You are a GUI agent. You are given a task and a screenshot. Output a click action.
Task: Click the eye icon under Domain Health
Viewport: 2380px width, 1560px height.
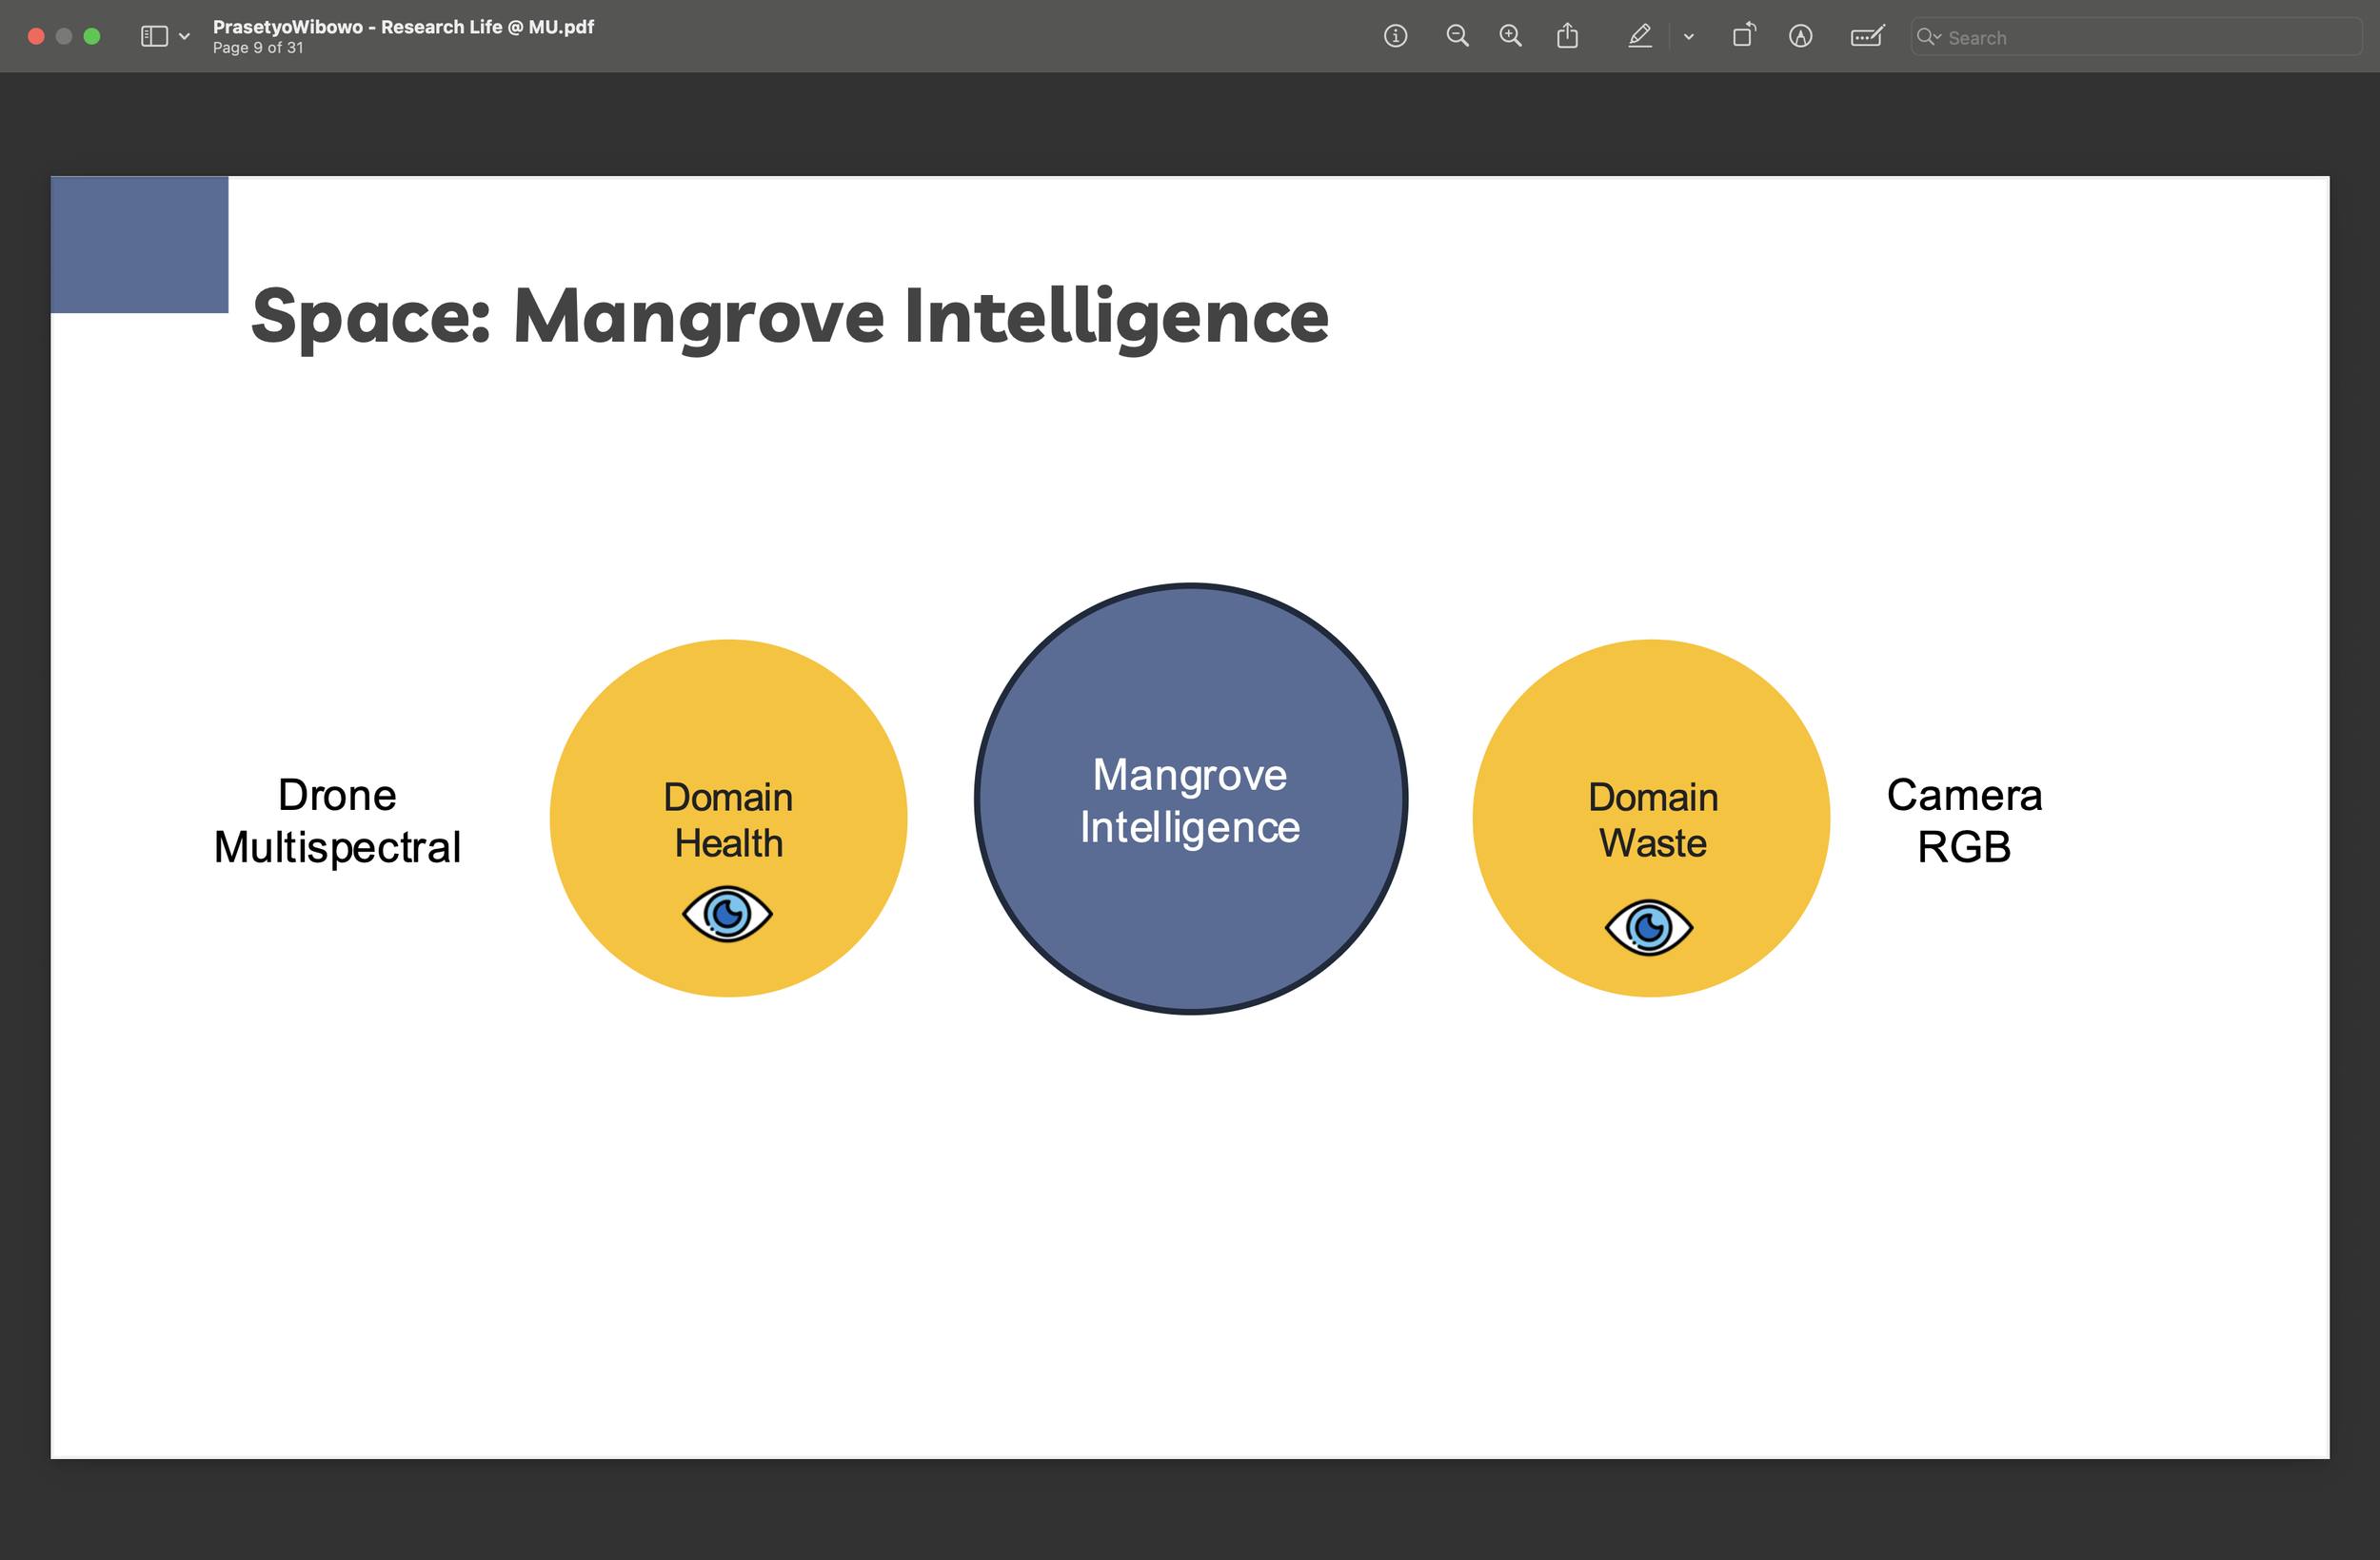pyautogui.click(x=727, y=913)
